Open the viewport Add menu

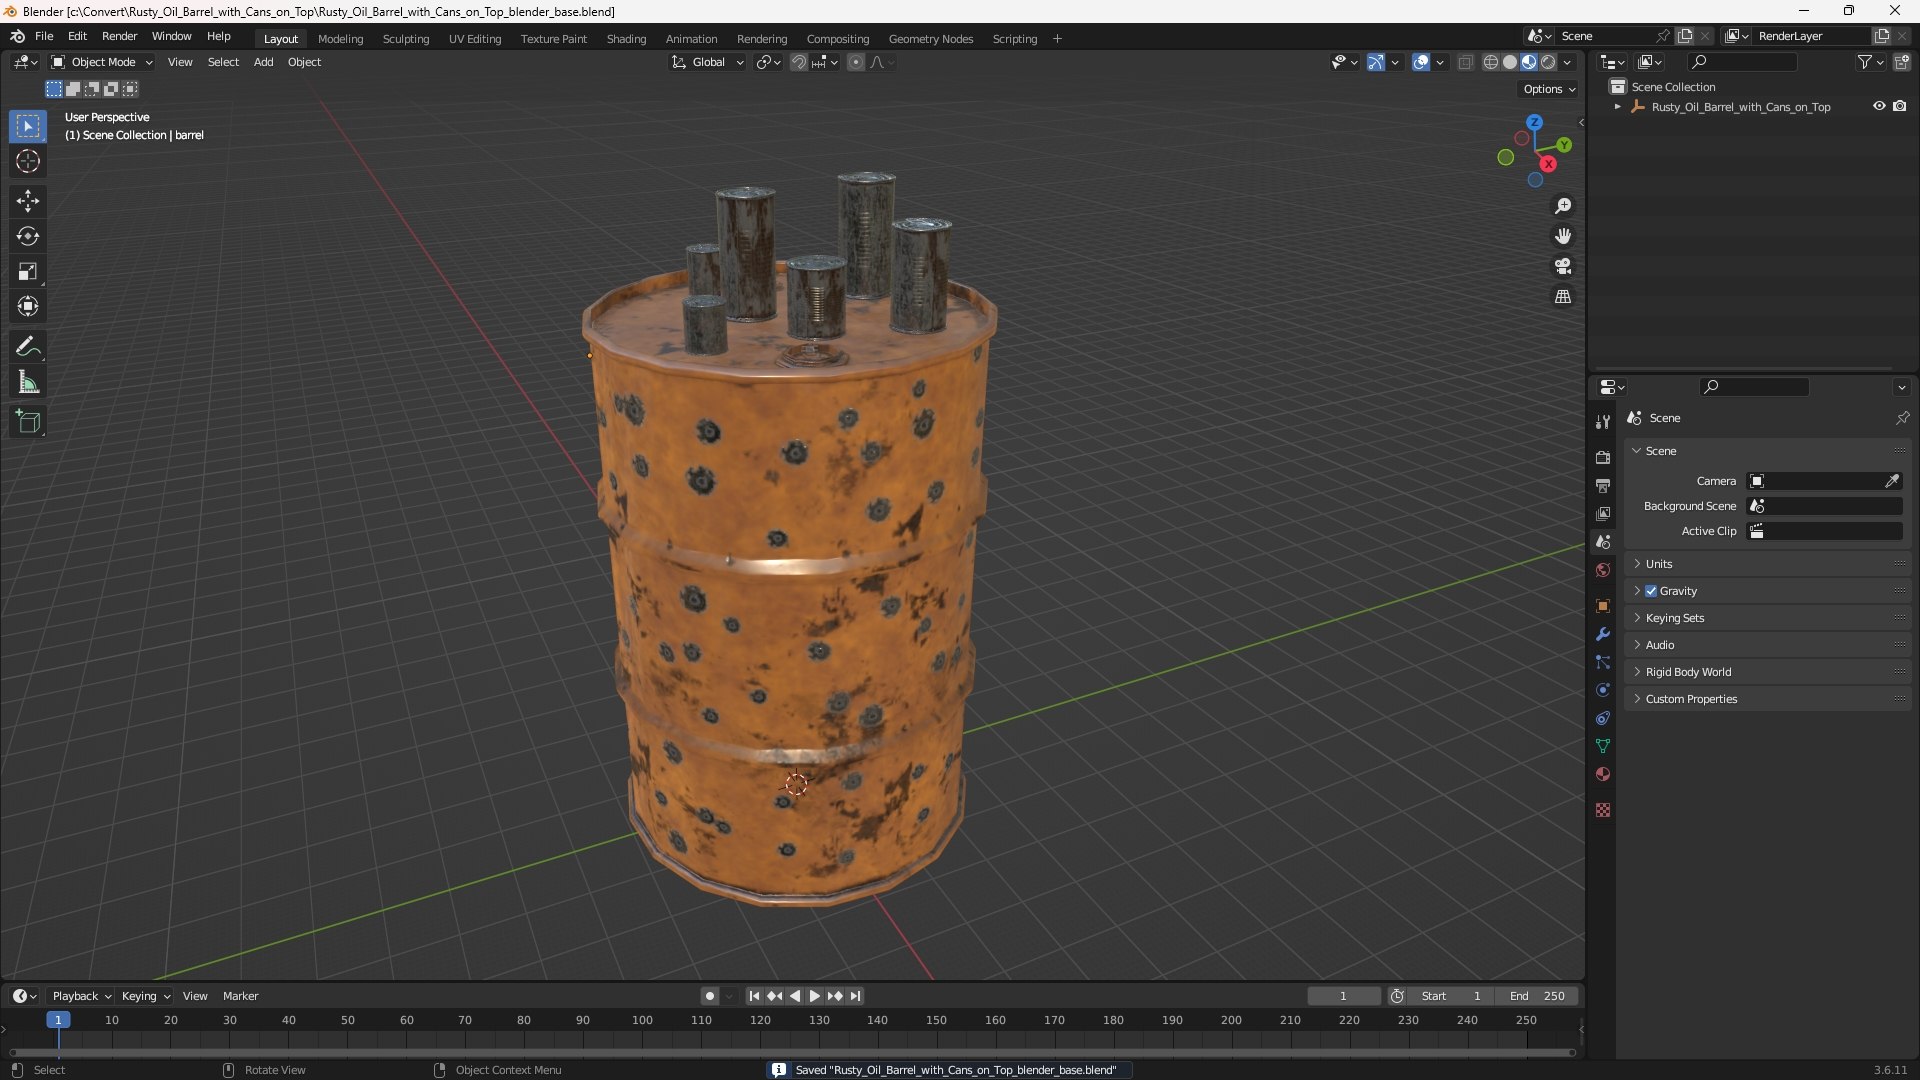point(263,62)
